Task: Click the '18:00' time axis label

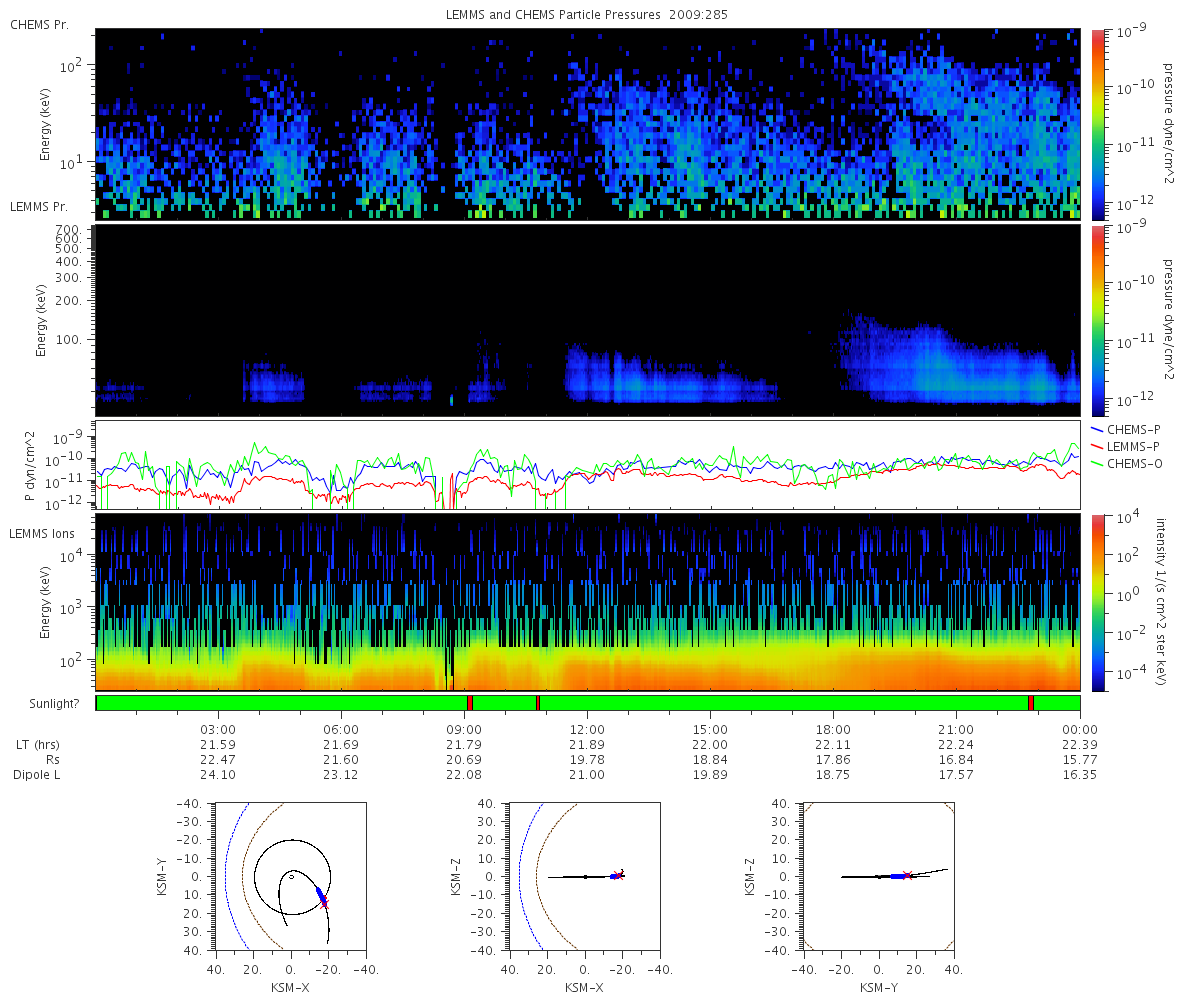Action: [833, 730]
